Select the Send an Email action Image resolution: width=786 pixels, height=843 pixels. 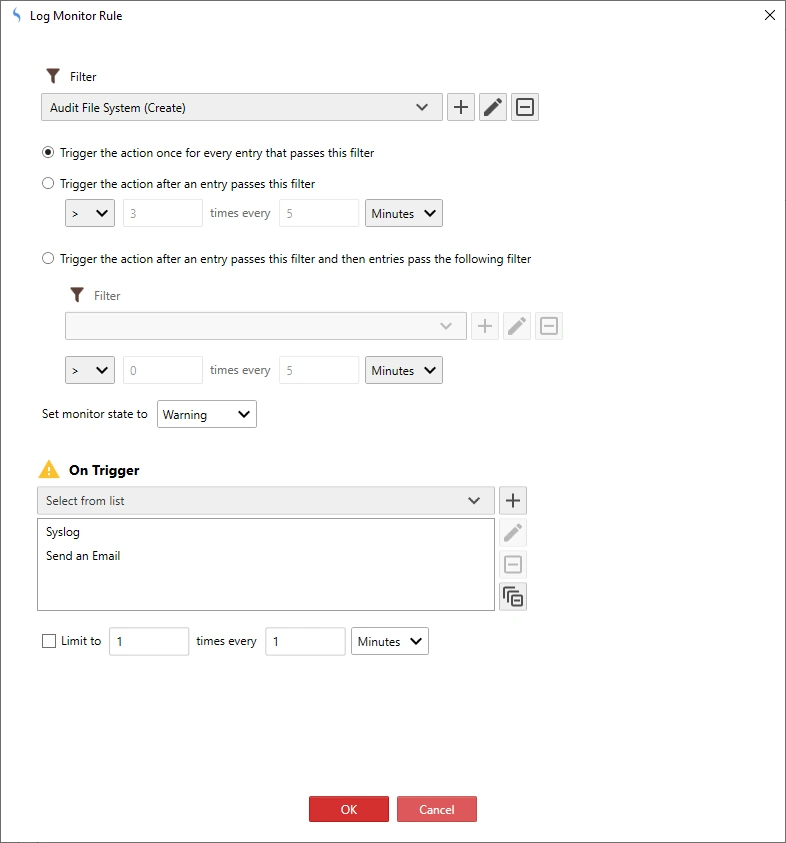coord(83,556)
